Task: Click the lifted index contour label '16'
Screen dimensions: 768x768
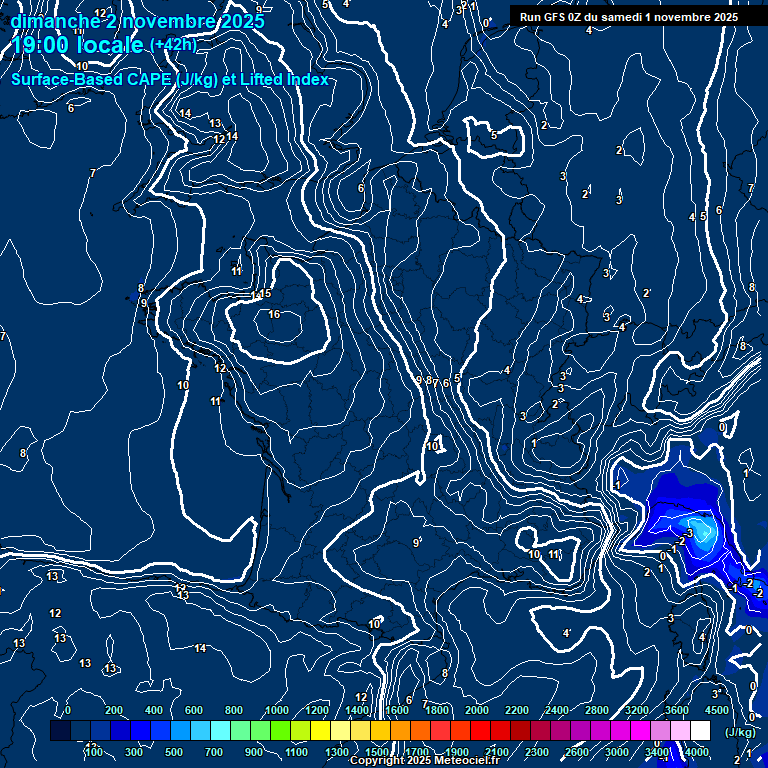Action: click(x=274, y=314)
